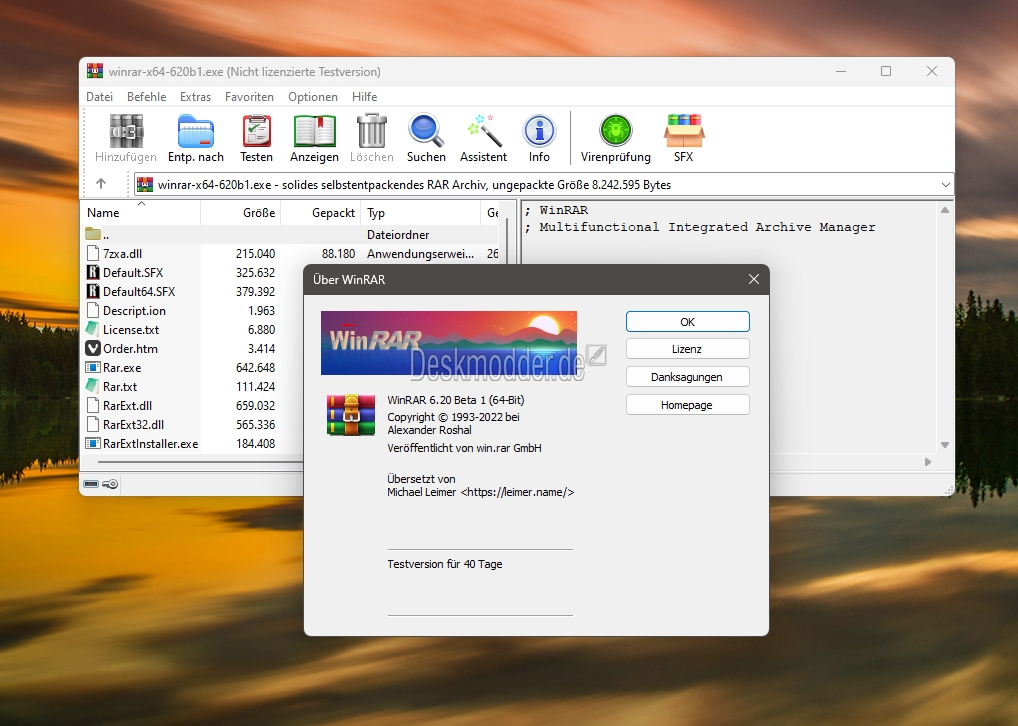The image size is (1018, 726).
Task: Select the Default64.SFX file icon
Action: (93, 292)
